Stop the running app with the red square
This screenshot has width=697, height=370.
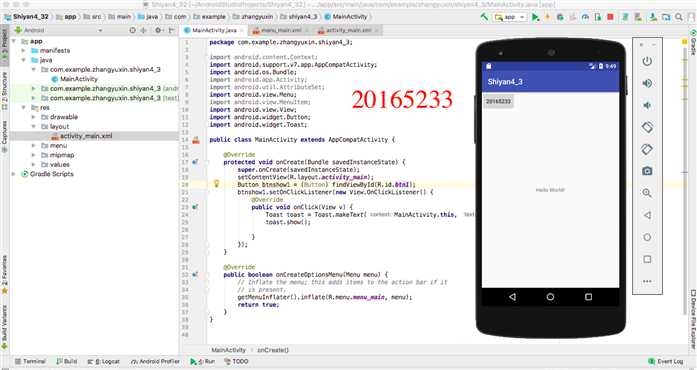pyautogui.click(x=610, y=17)
